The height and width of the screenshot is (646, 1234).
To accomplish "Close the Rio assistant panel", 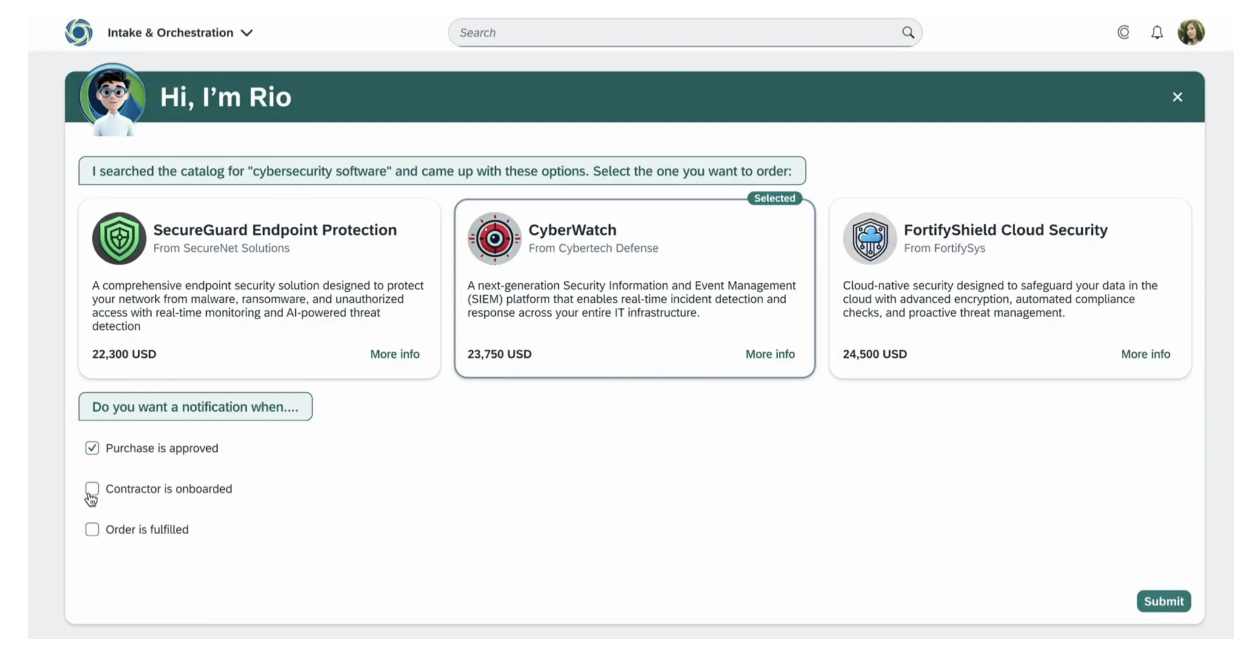I will [1177, 97].
